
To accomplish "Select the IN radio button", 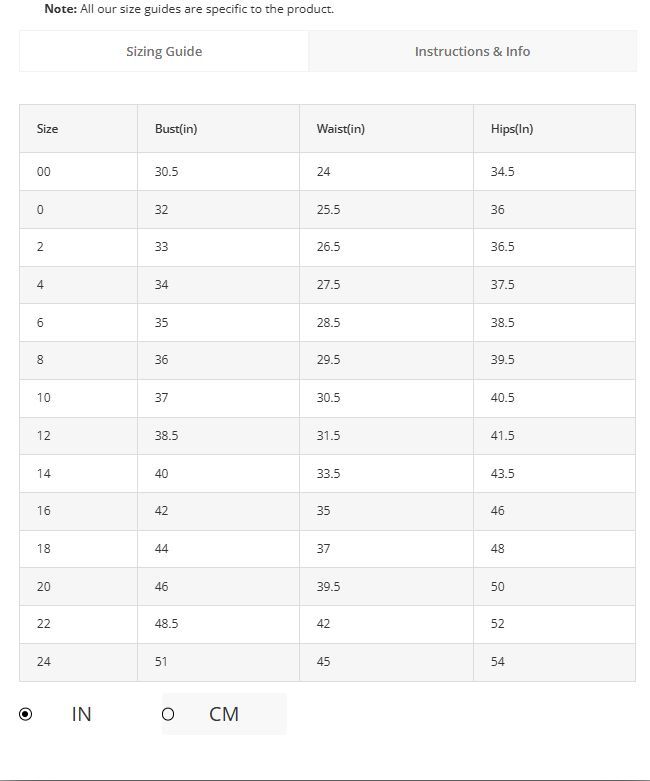I will (25, 714).
